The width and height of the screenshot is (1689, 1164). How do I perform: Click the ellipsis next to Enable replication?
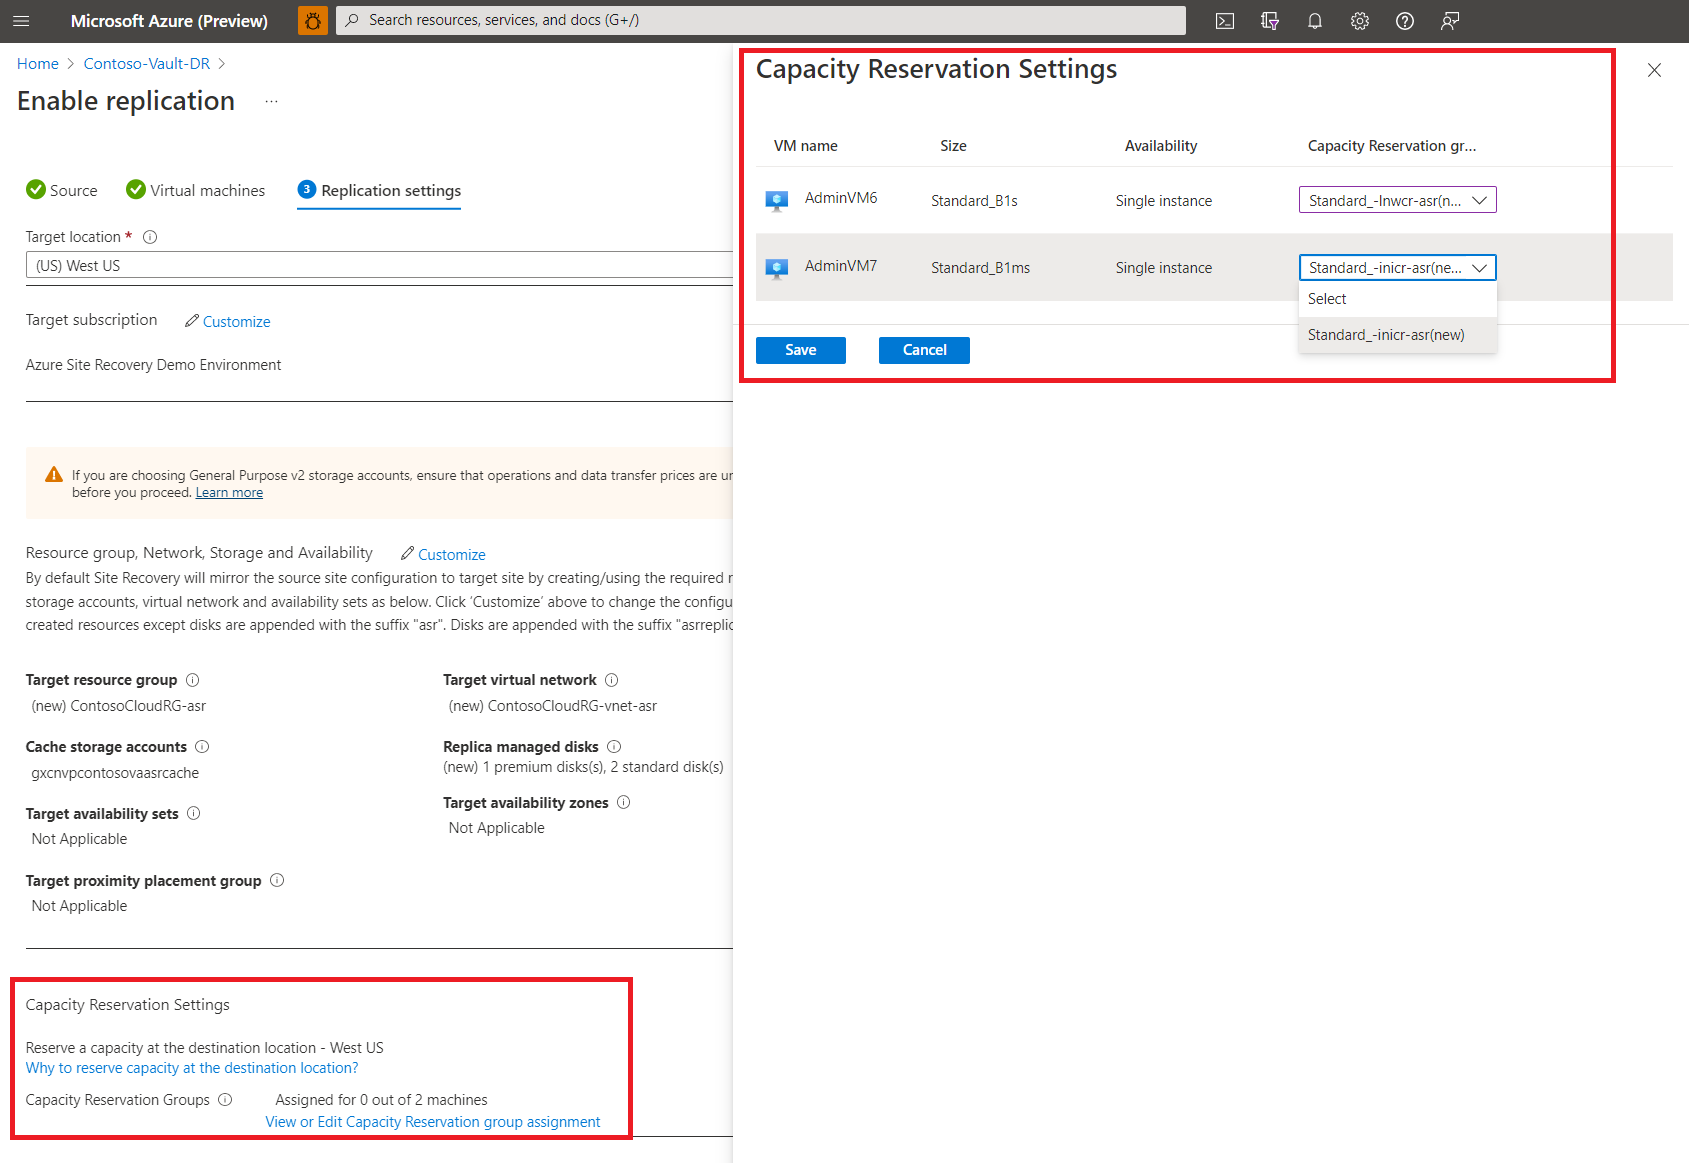[271, 101]
